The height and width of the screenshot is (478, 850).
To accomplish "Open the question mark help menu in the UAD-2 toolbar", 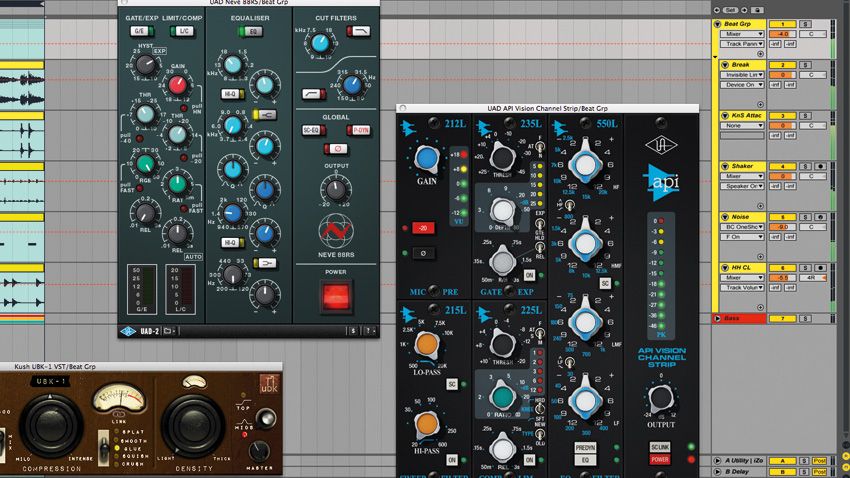I will (369, 331).
